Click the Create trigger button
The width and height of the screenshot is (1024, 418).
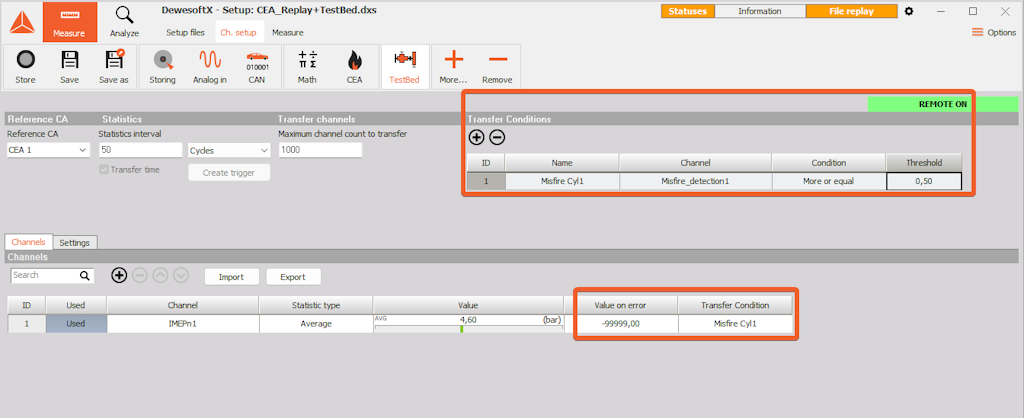[229, 173]
